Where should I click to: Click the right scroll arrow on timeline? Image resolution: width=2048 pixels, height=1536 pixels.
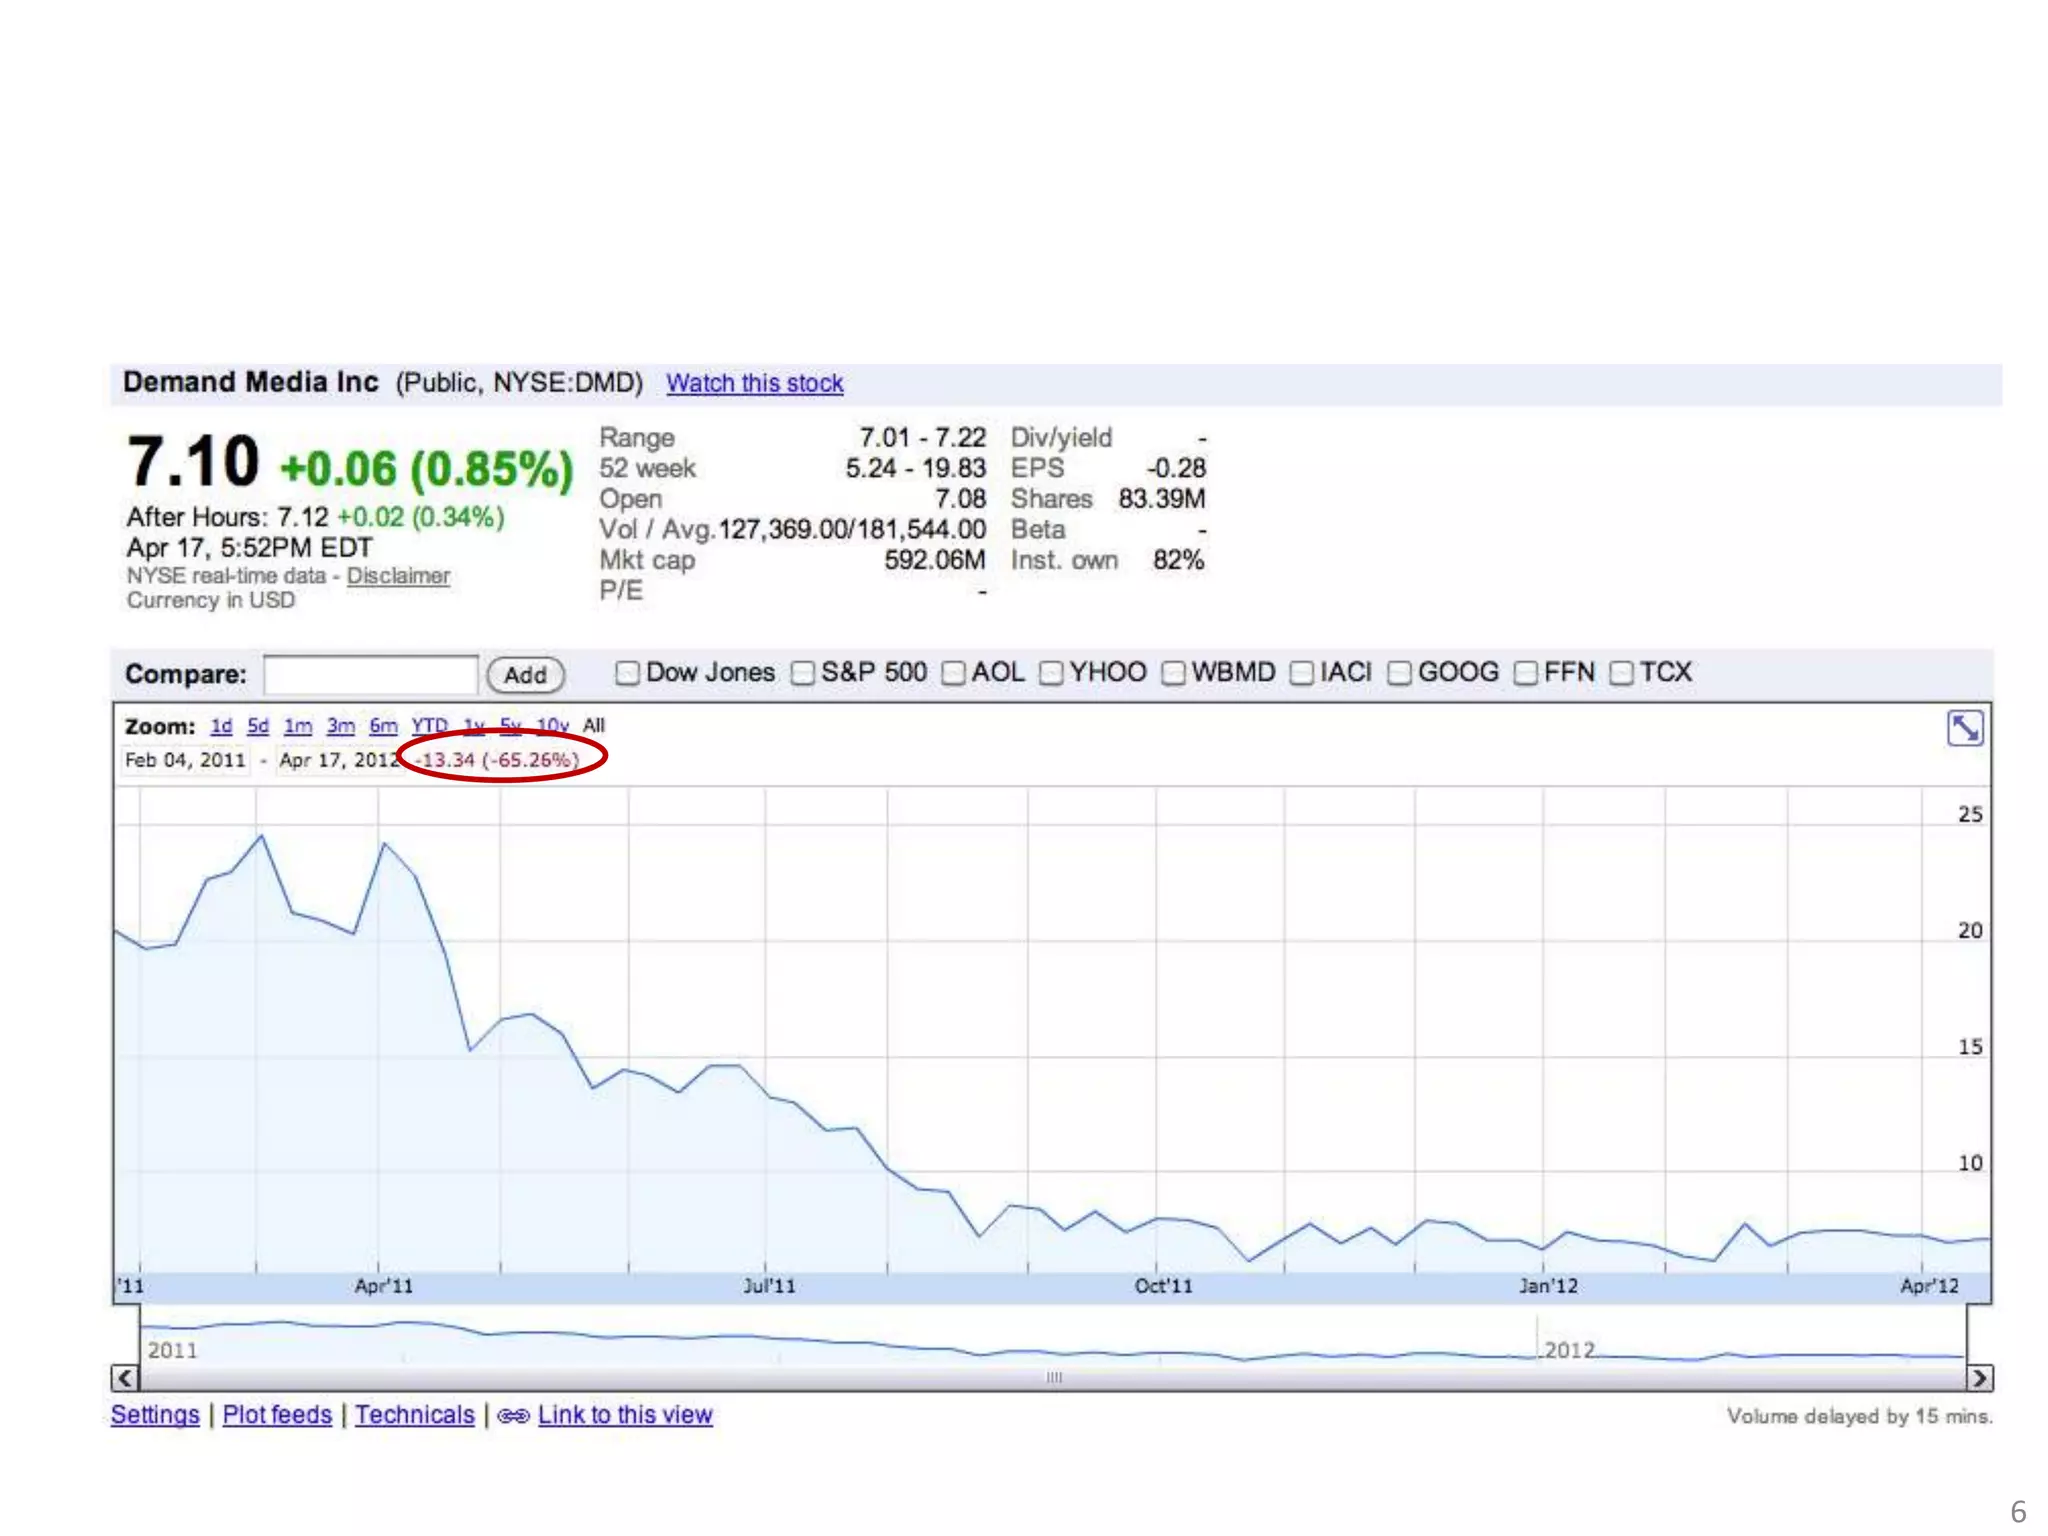coord(1978,1378)
